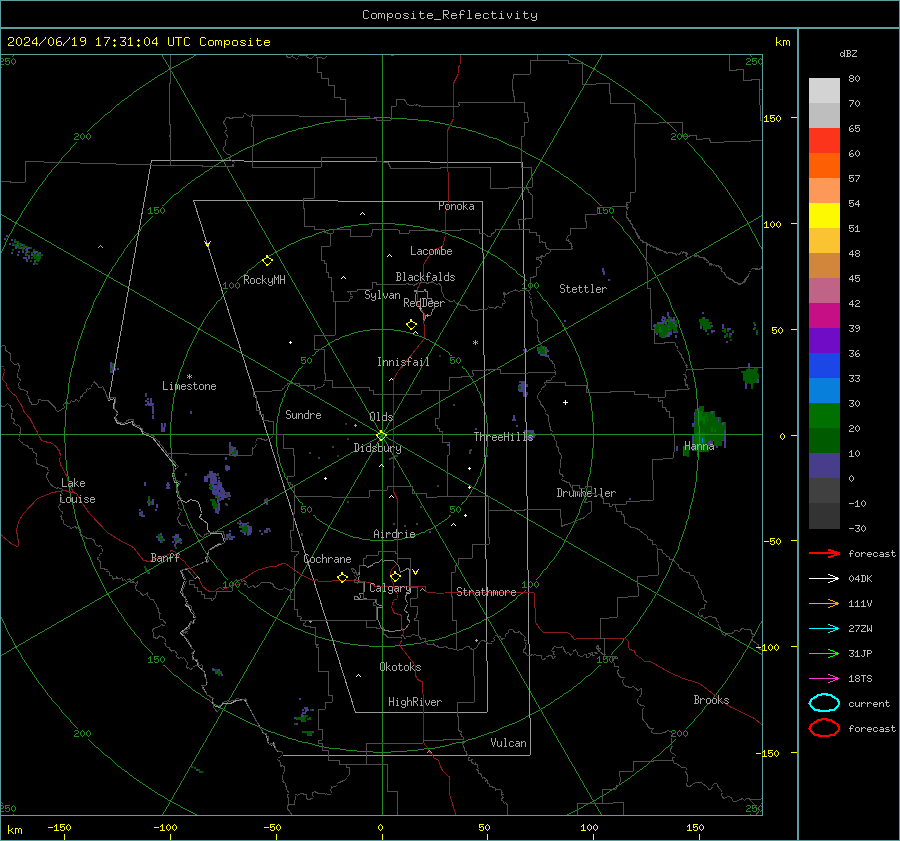Click the HighRiver city label
This screenshot has height=841, width=900.
(x=415, y=702)
